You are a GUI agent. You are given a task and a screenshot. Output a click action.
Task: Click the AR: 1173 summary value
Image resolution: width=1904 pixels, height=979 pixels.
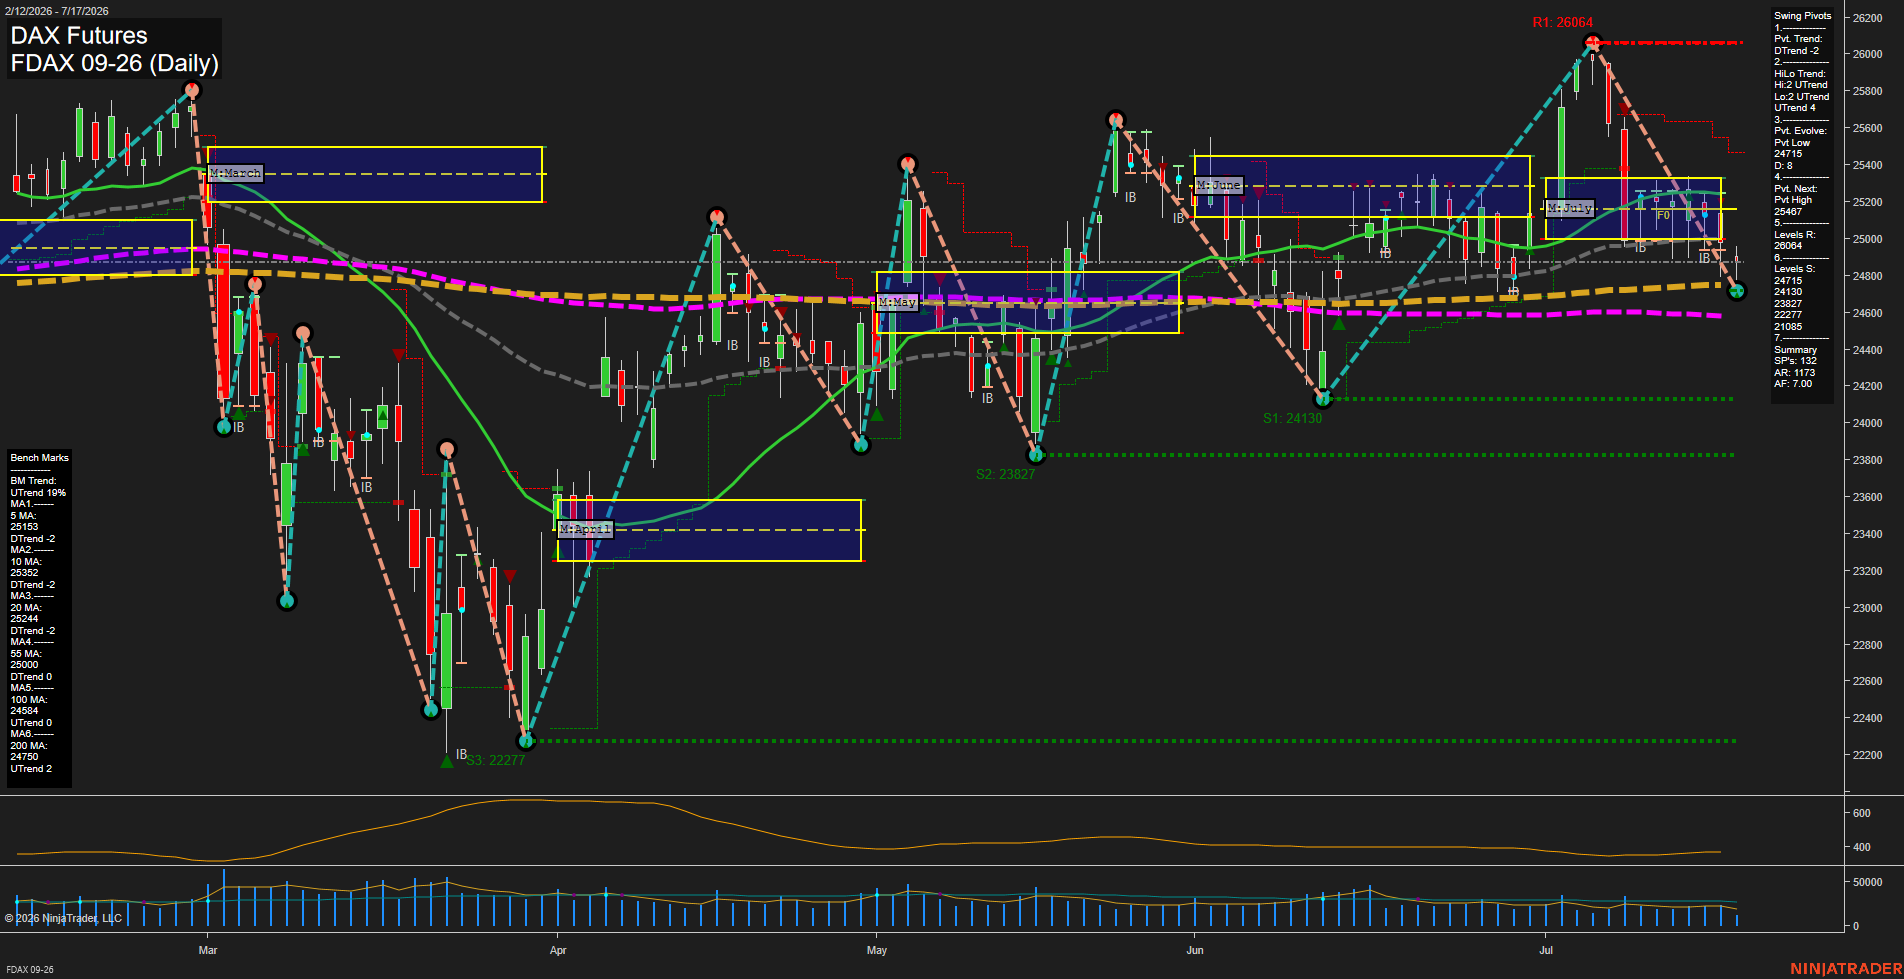tap(1795, 372)
